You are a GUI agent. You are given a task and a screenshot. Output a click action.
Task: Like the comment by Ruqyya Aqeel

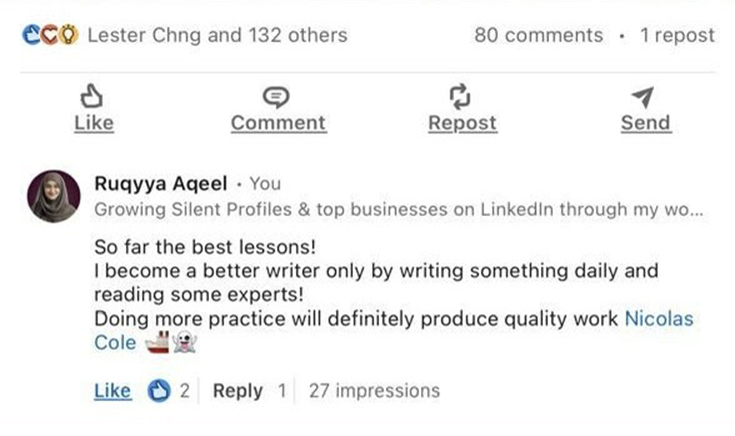[112, 391]
